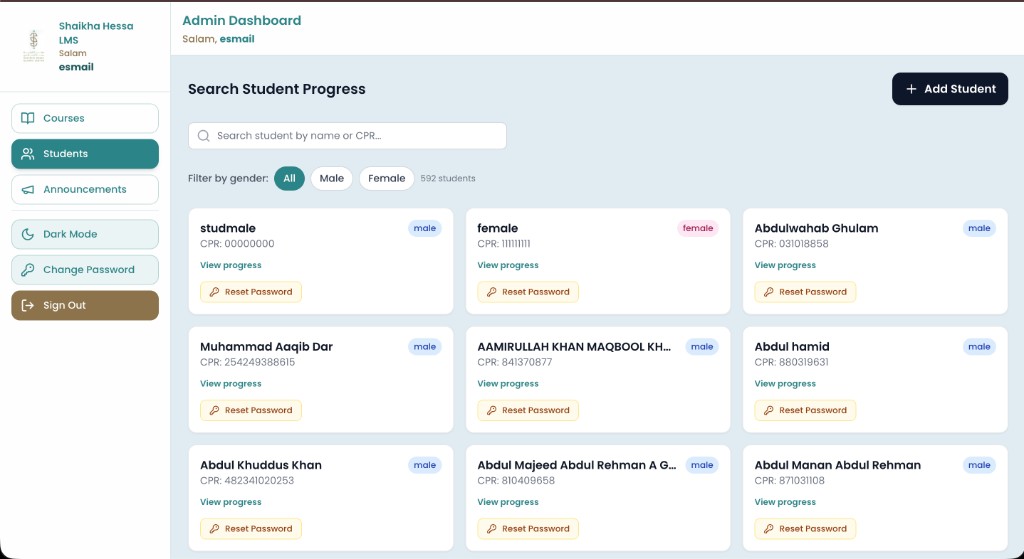Toggle Dark Mode
The image size is (1024, 559).
pos(85,234)
